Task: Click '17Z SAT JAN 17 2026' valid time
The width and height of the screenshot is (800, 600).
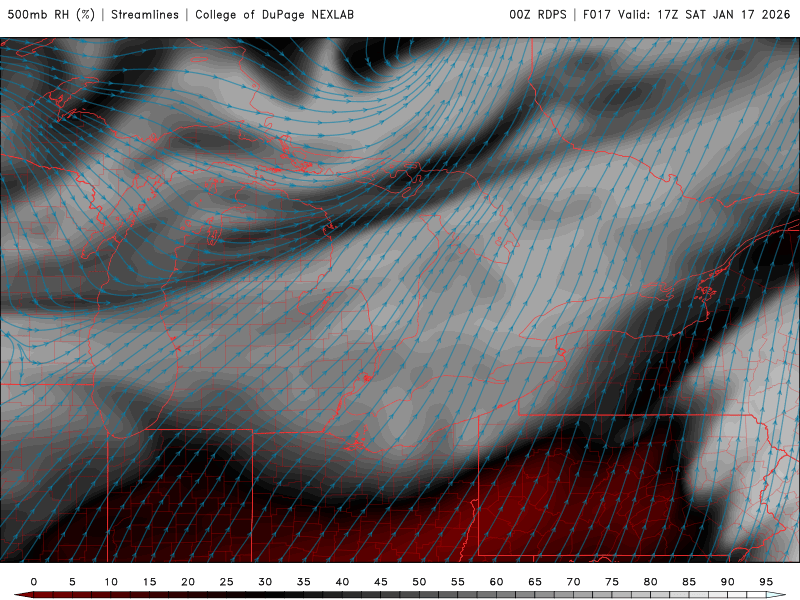Action: 723,14
